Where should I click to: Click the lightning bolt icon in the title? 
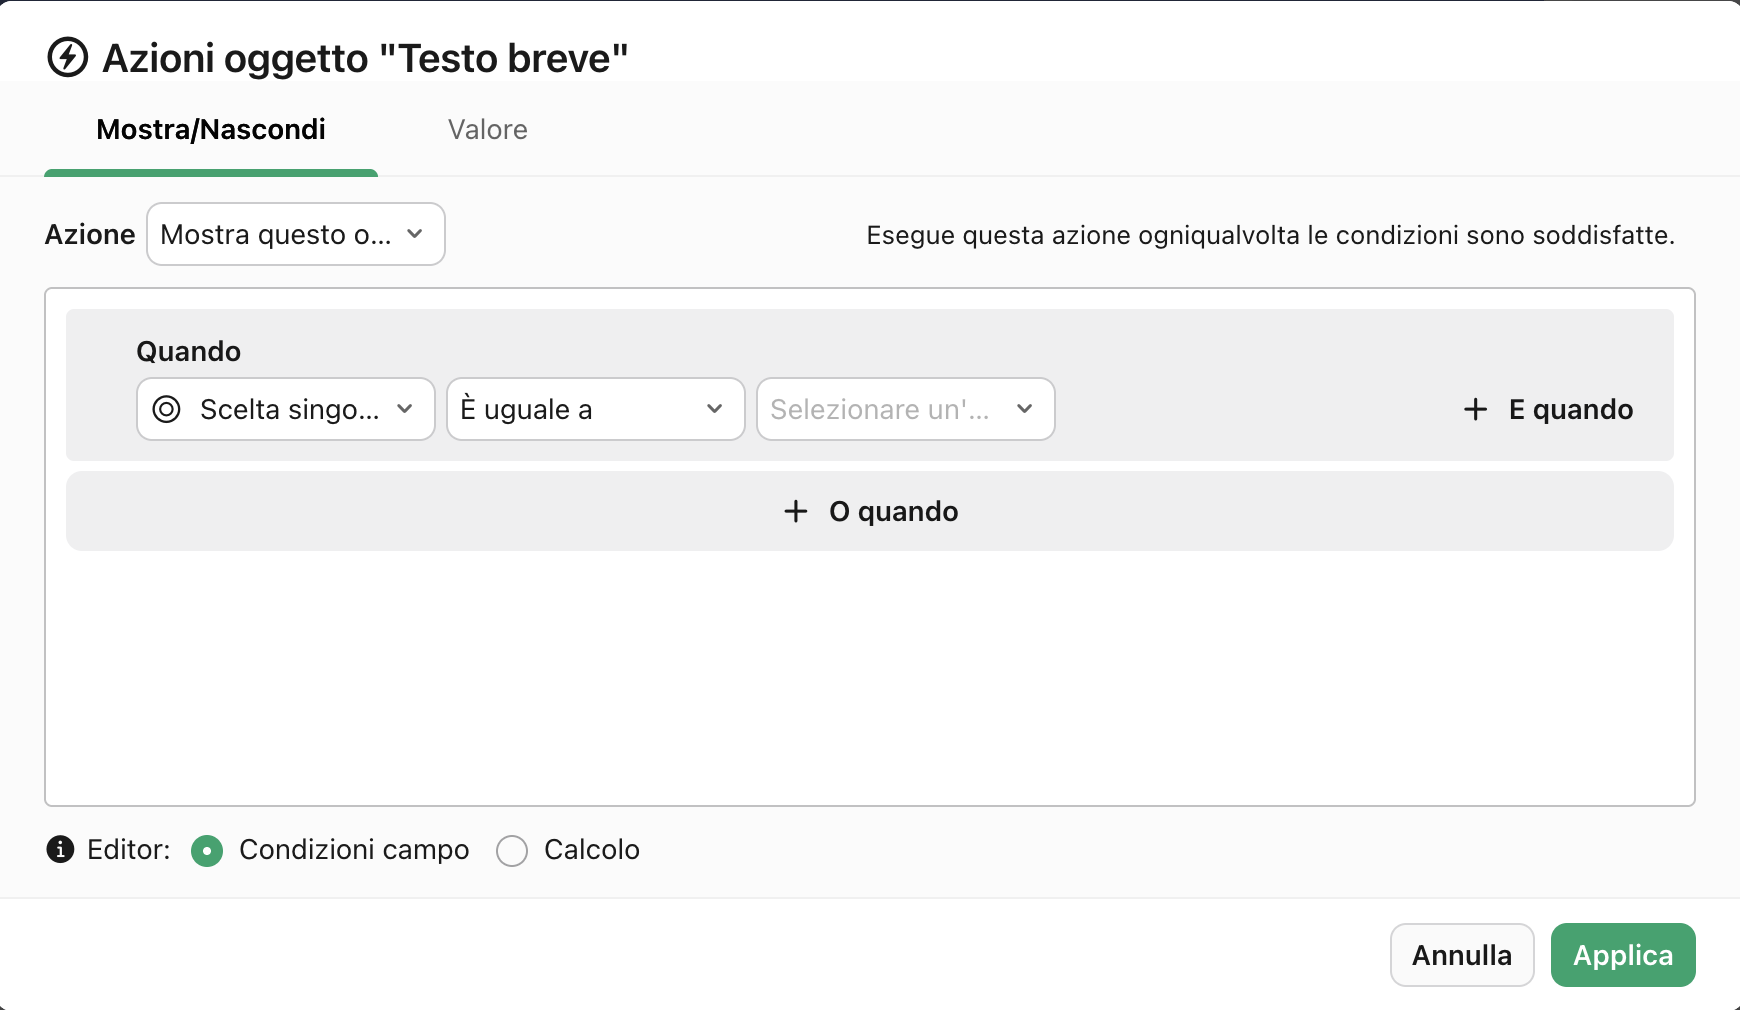click(66, 57)
